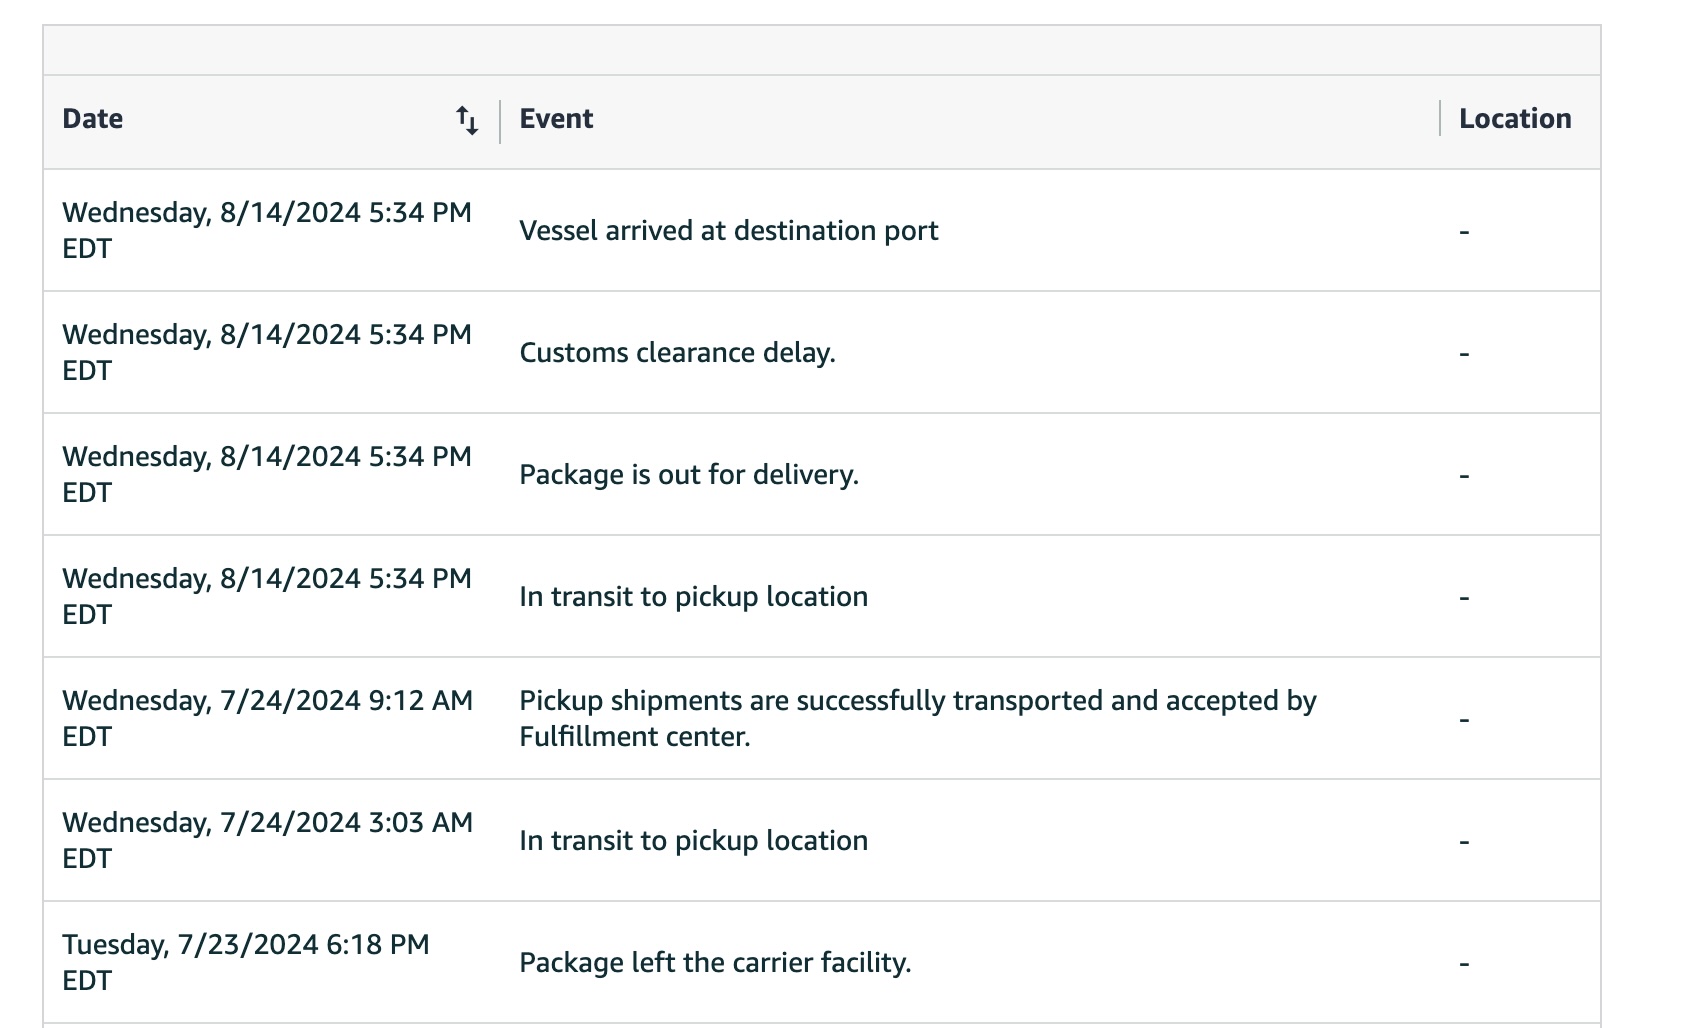1684x1028 pixels.
Task: Click the date cell for the out for delivery row
Action: tap(267, 475)
